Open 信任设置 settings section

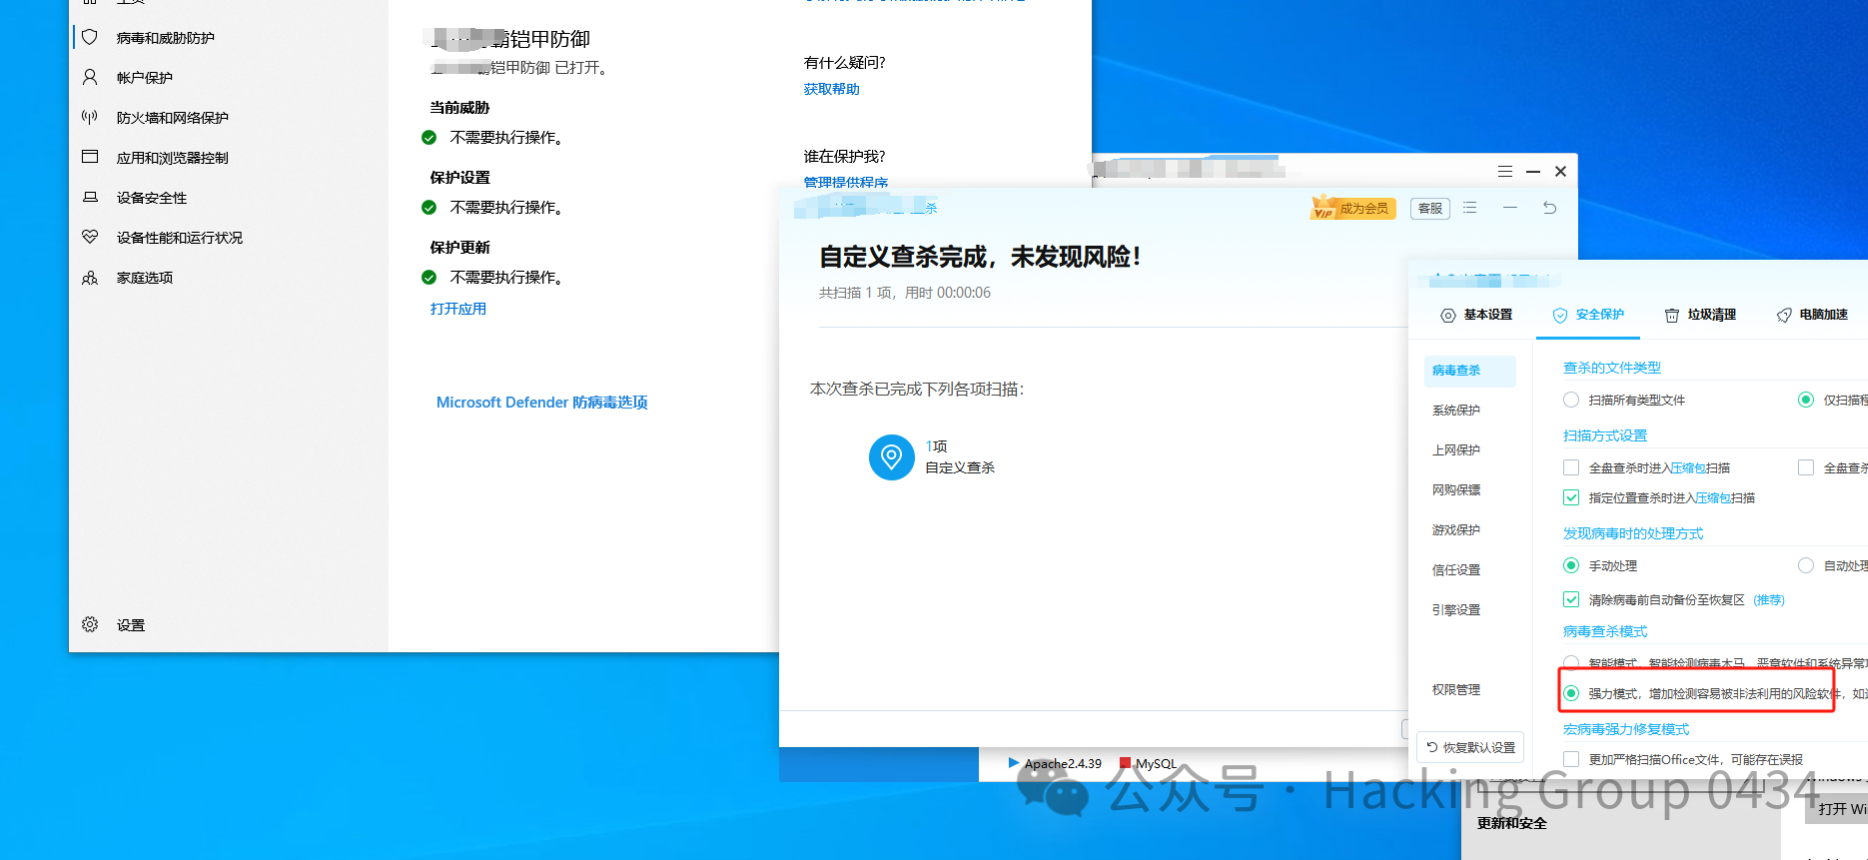(1456, 570)
